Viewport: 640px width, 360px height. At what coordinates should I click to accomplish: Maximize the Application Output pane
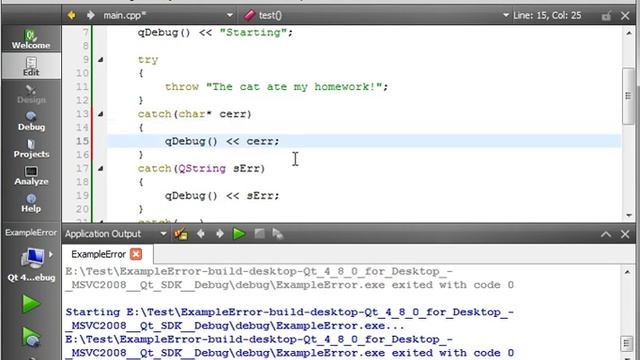pyautogui.click(x=606, y=234)
